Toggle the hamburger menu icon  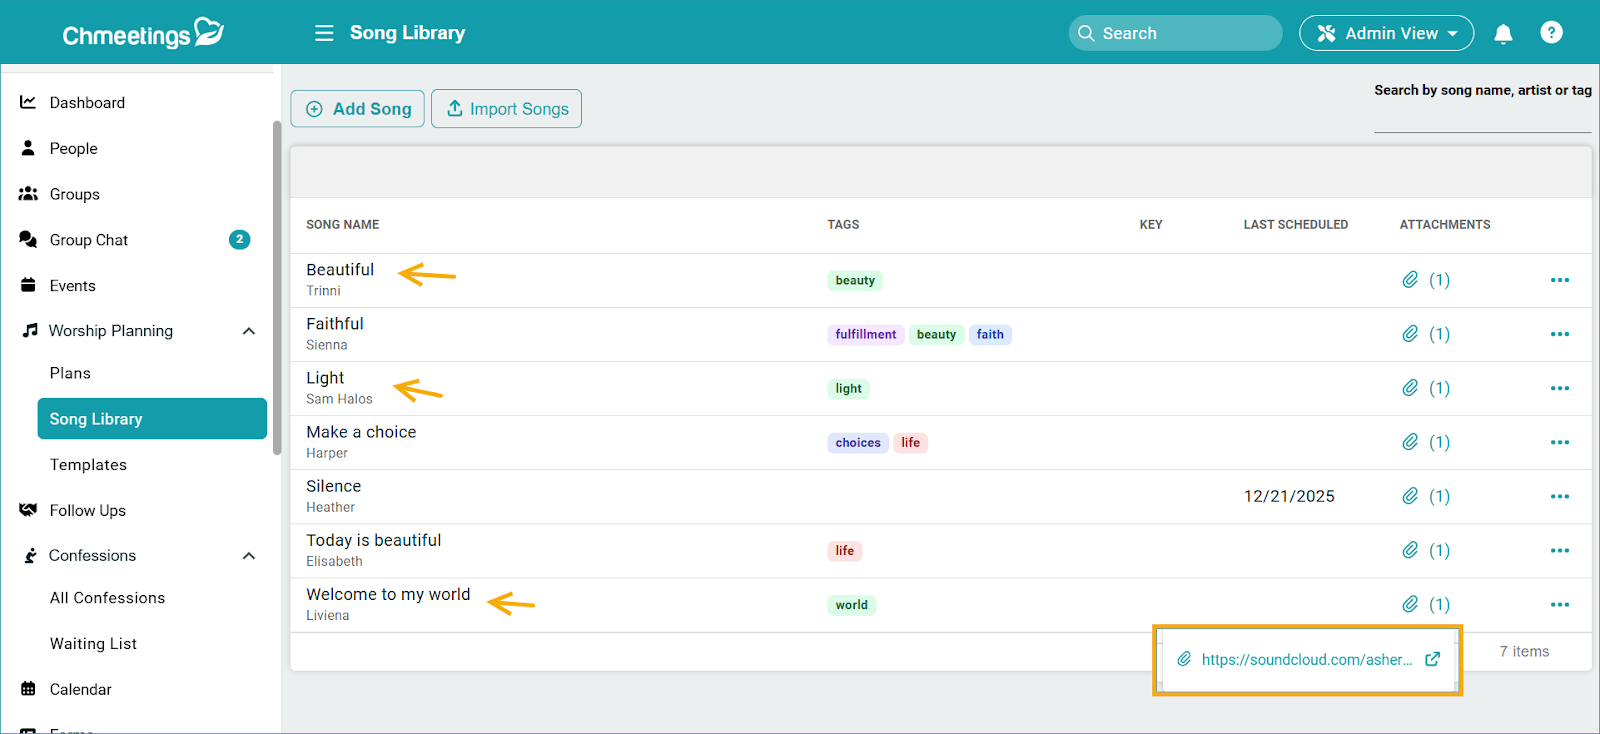(324, 33)
